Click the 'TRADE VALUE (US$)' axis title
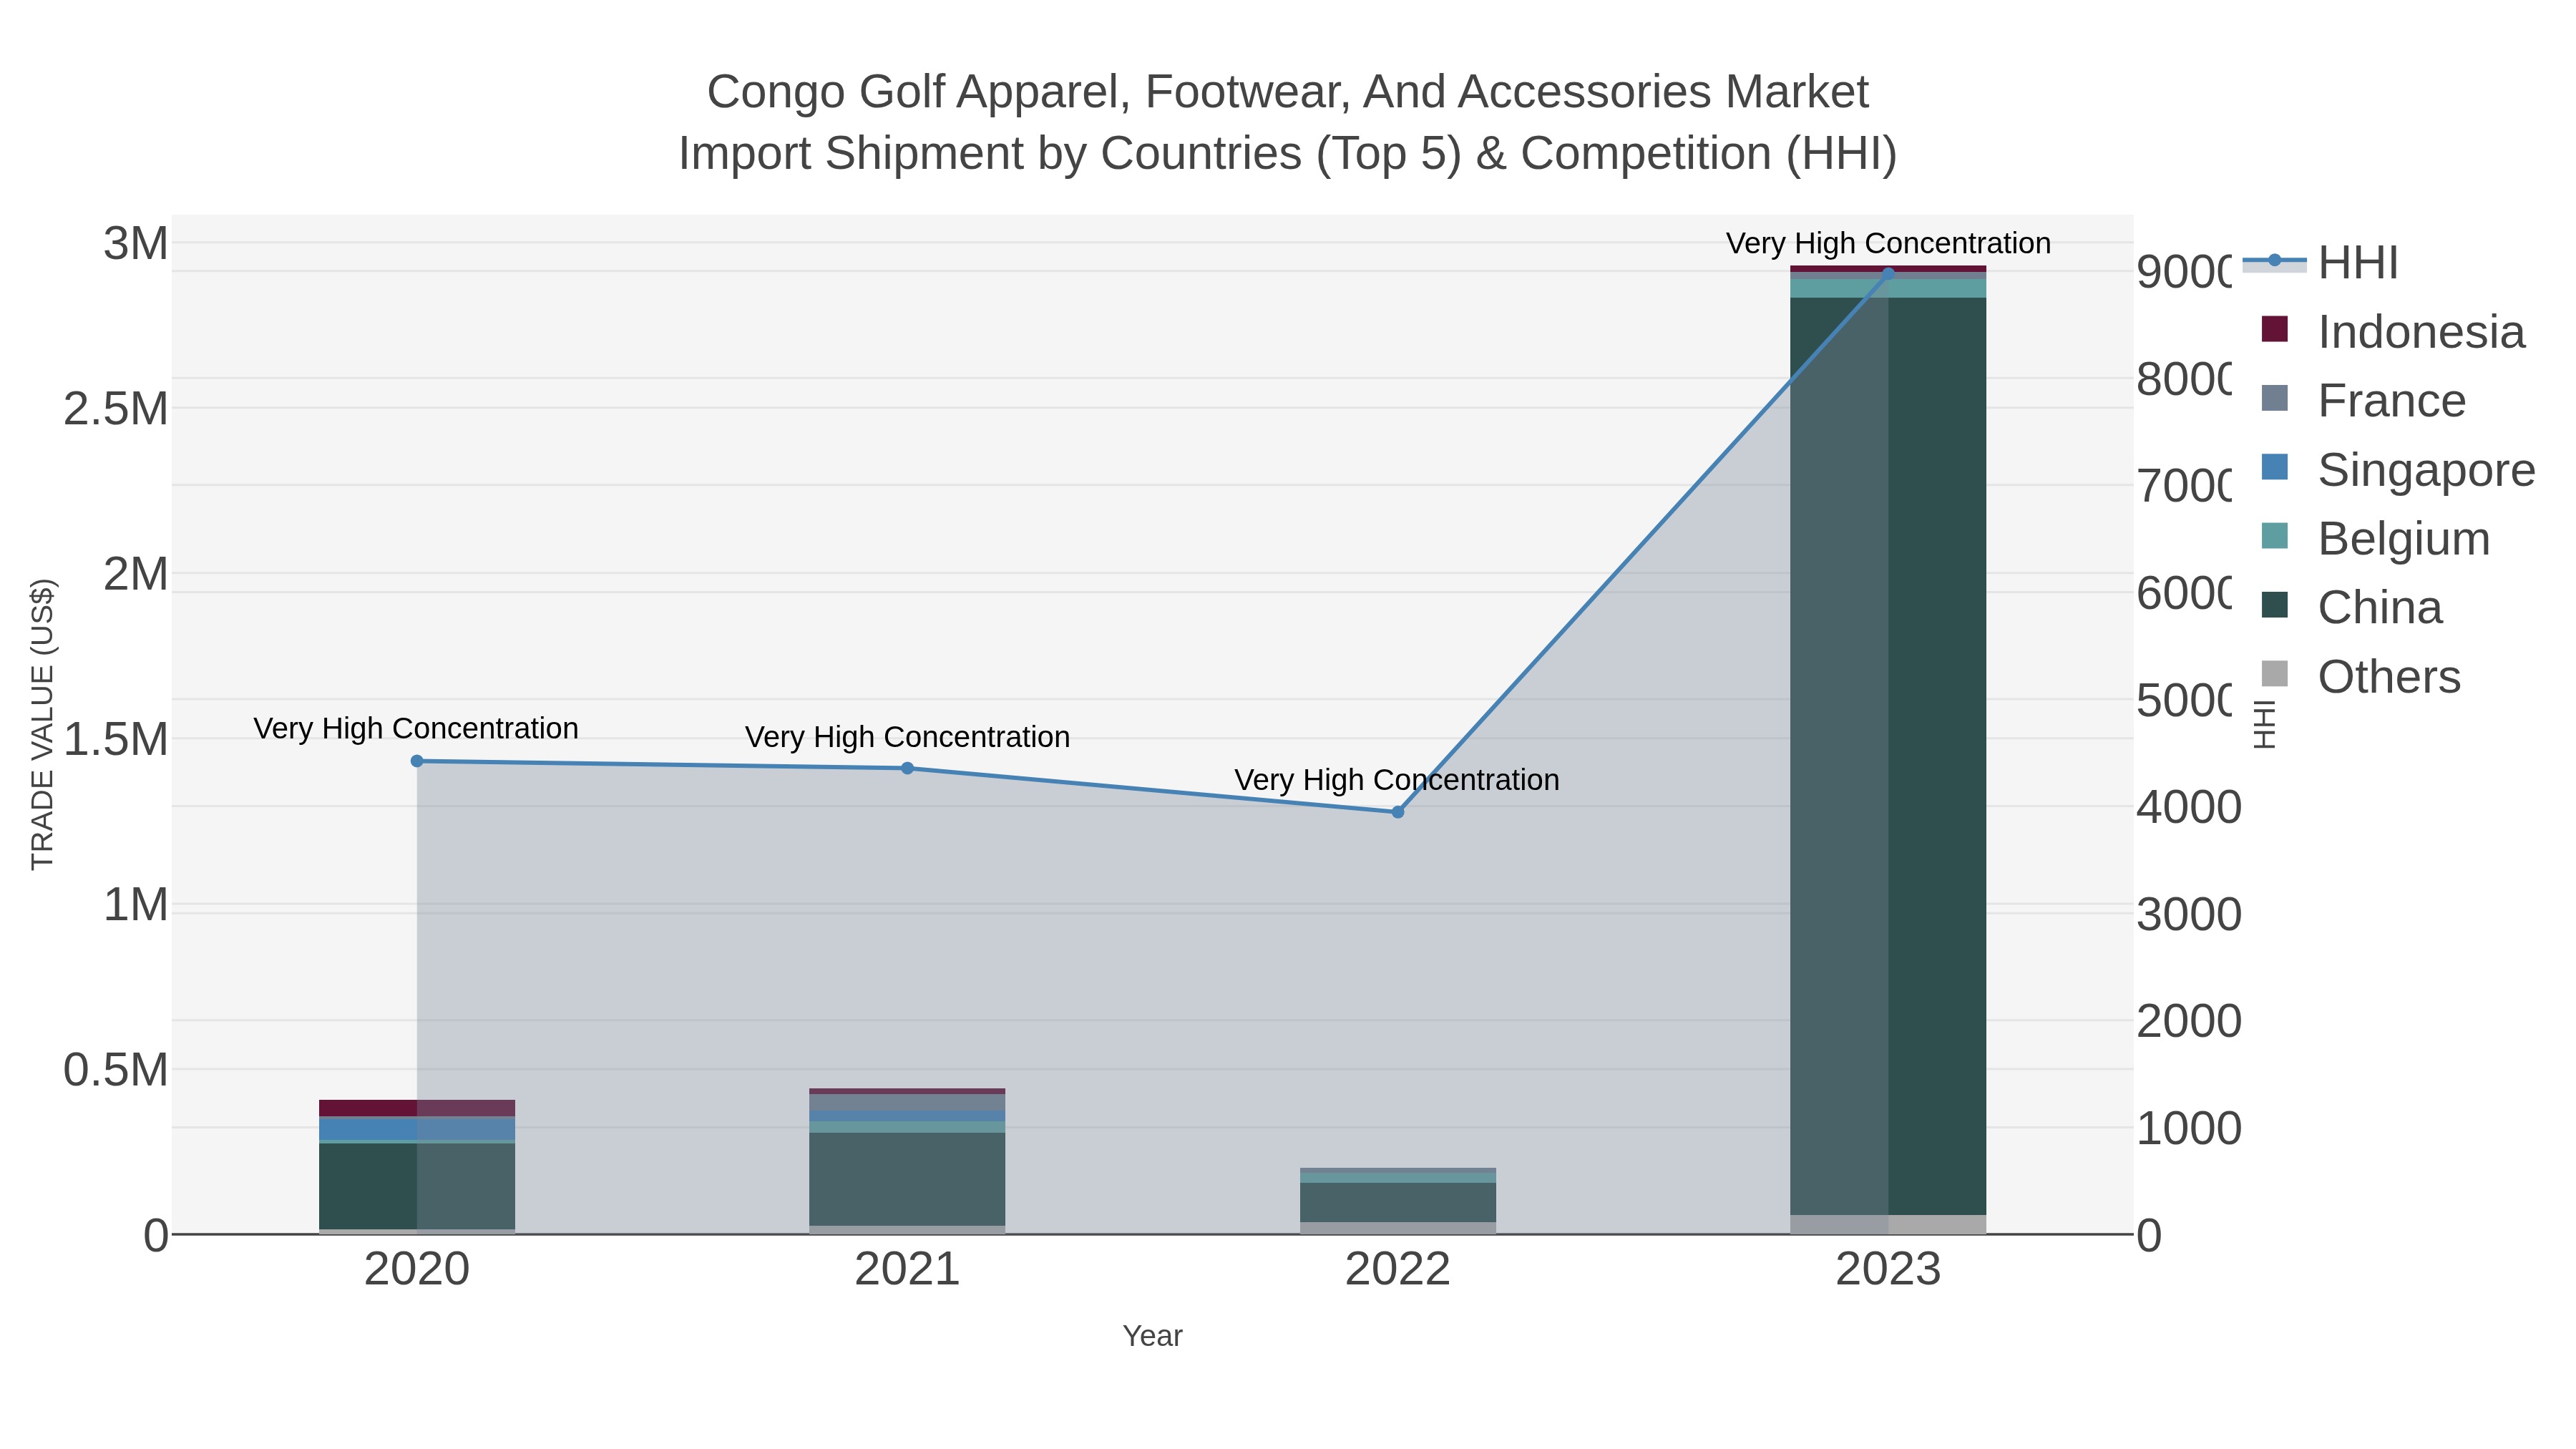This screenshot has height=1449, width=2576. [x=42, y=724]
